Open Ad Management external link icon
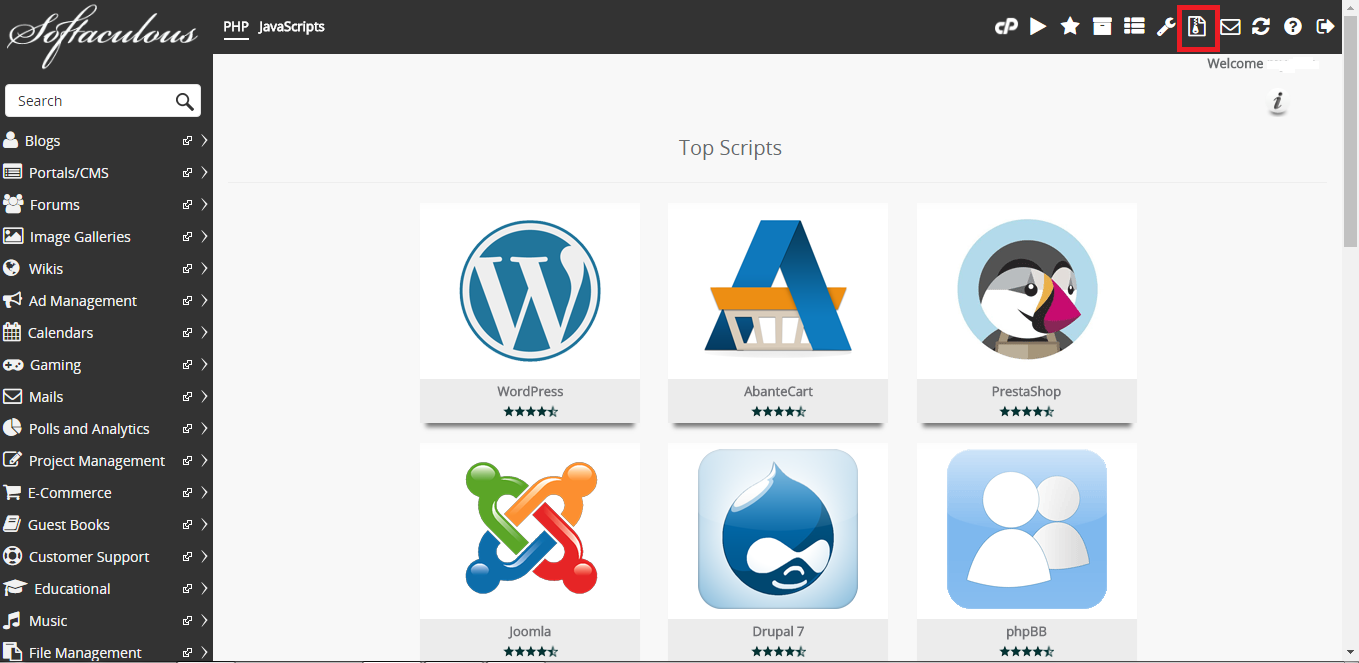The width and height of the screenshot is (1359, 663). (187, 301)
